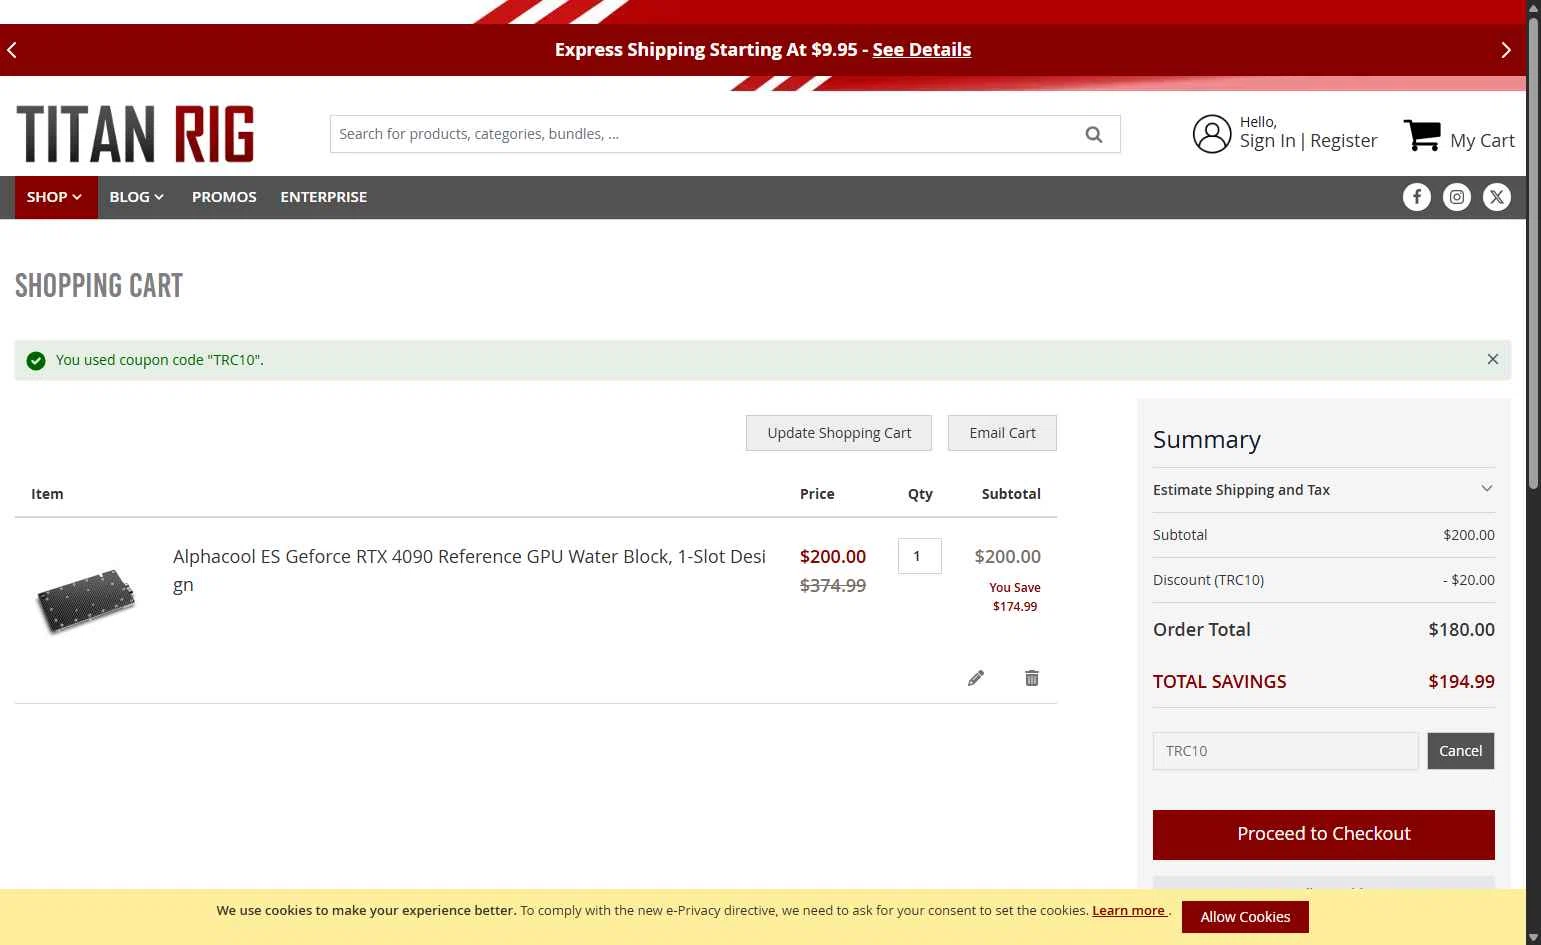
Task: Dismiss the coupon code notification
Action: 1492,359
